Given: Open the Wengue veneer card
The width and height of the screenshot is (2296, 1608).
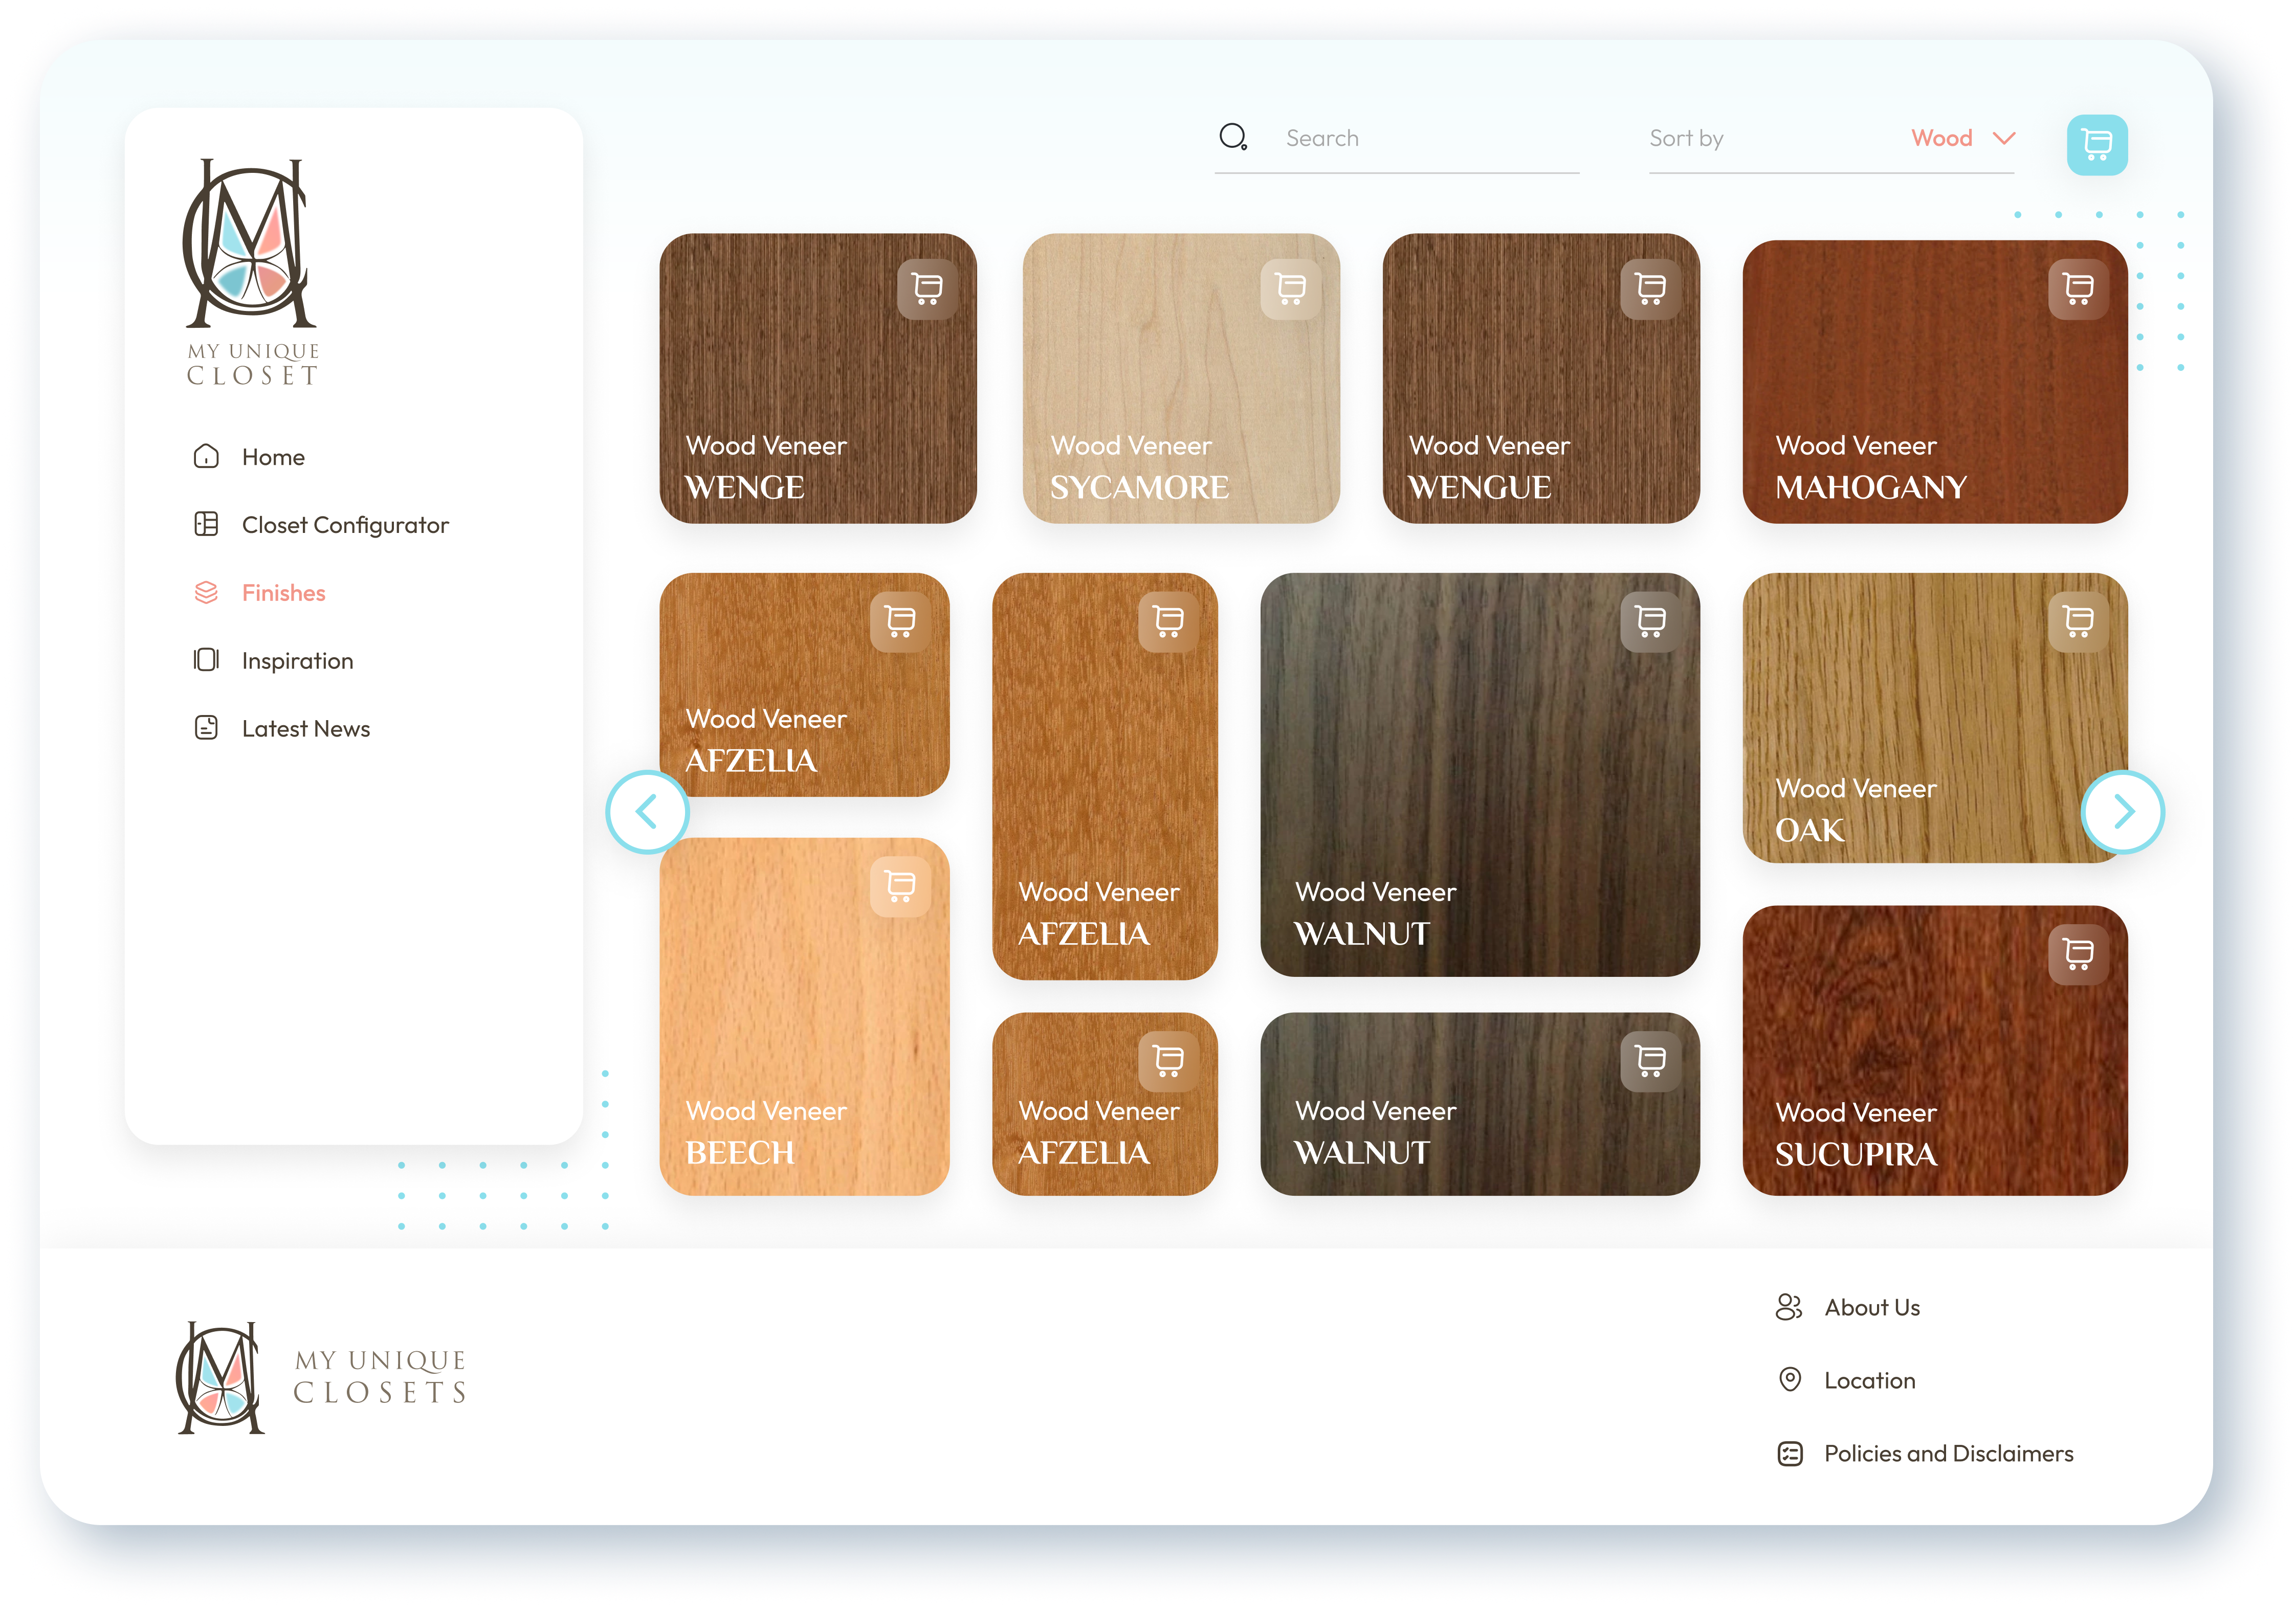Looking at the screenshot, I should pyautogui.click(x=1541, y=378).
